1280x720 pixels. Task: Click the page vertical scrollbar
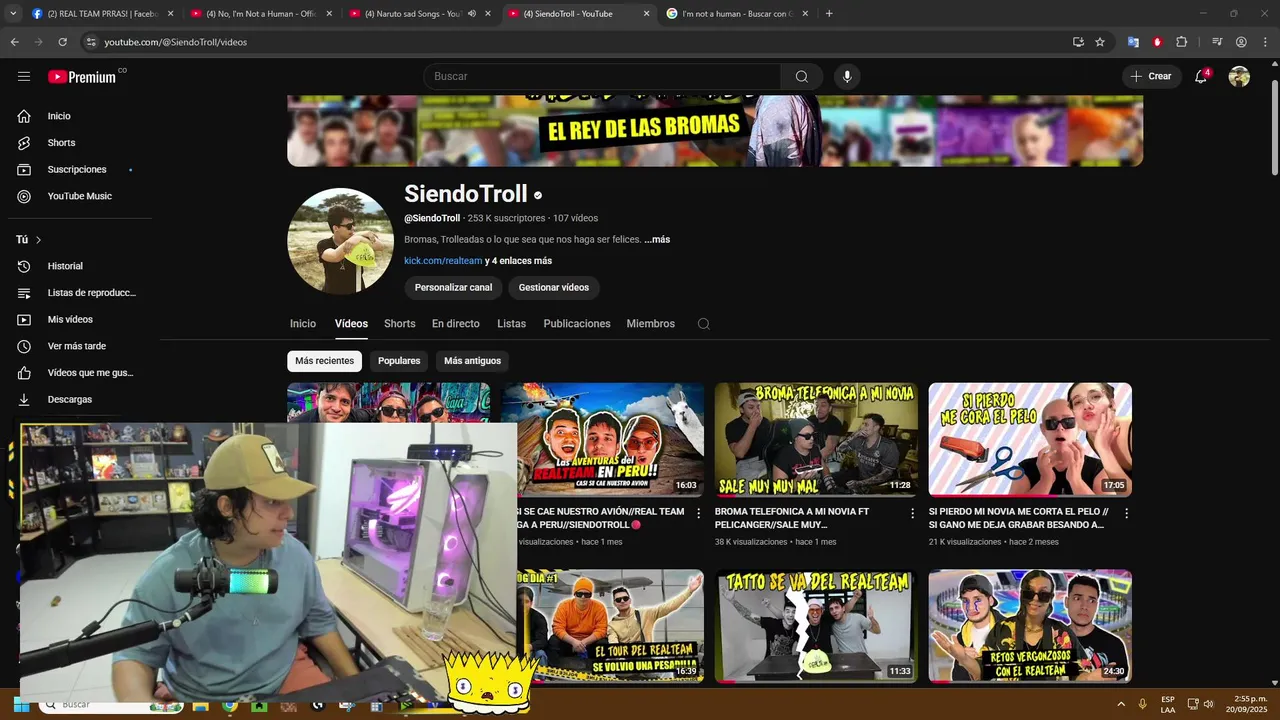[x=1274, y=130]
